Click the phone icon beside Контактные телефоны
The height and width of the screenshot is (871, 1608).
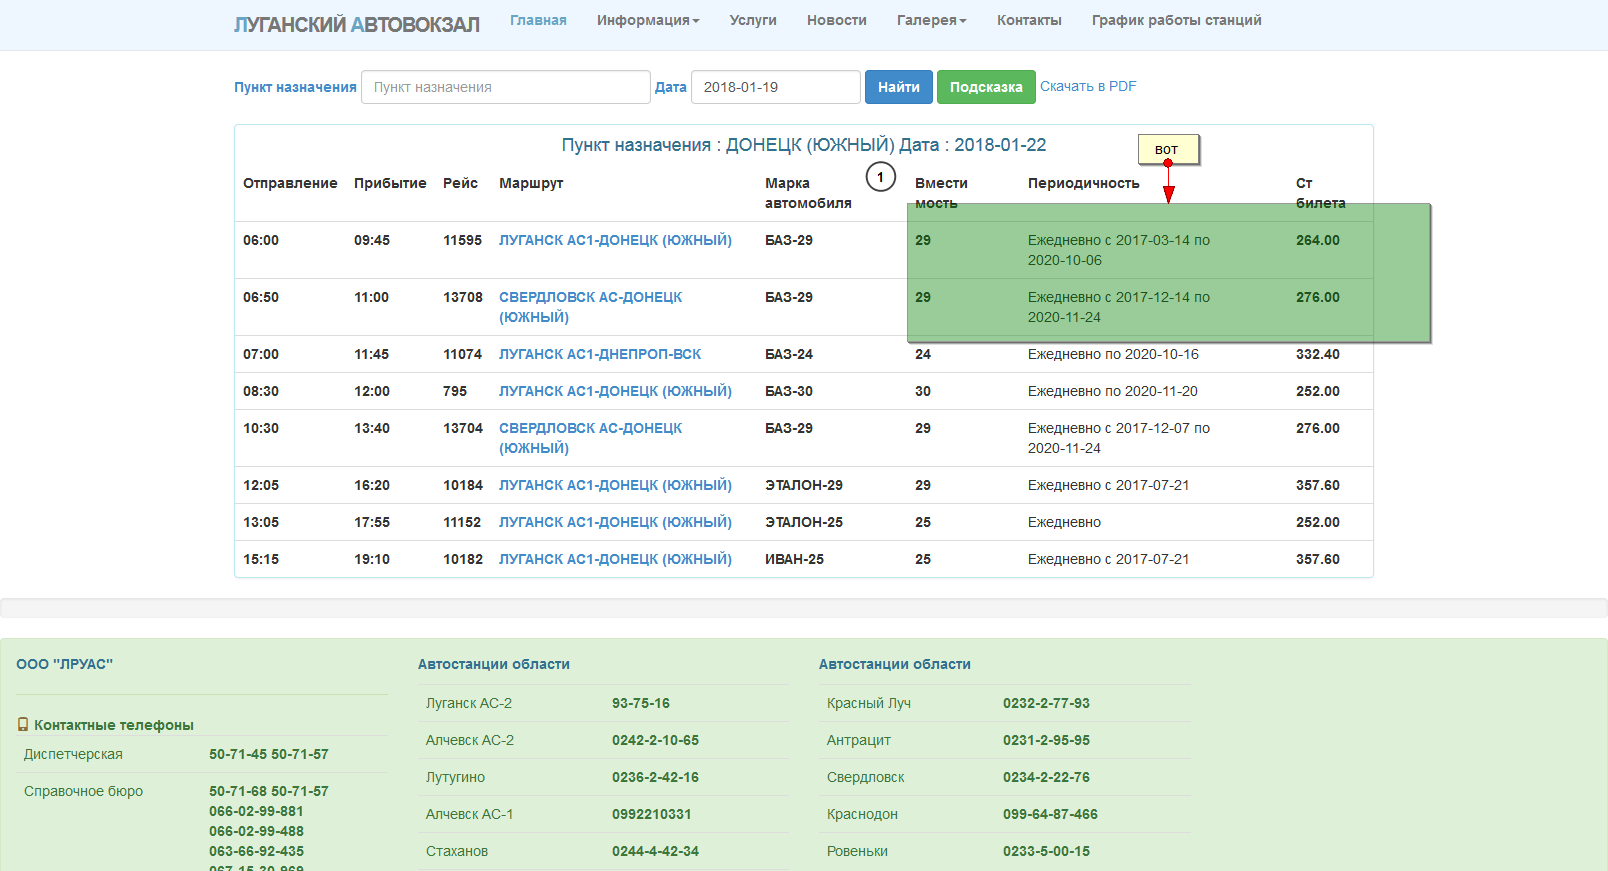[23, 725]
